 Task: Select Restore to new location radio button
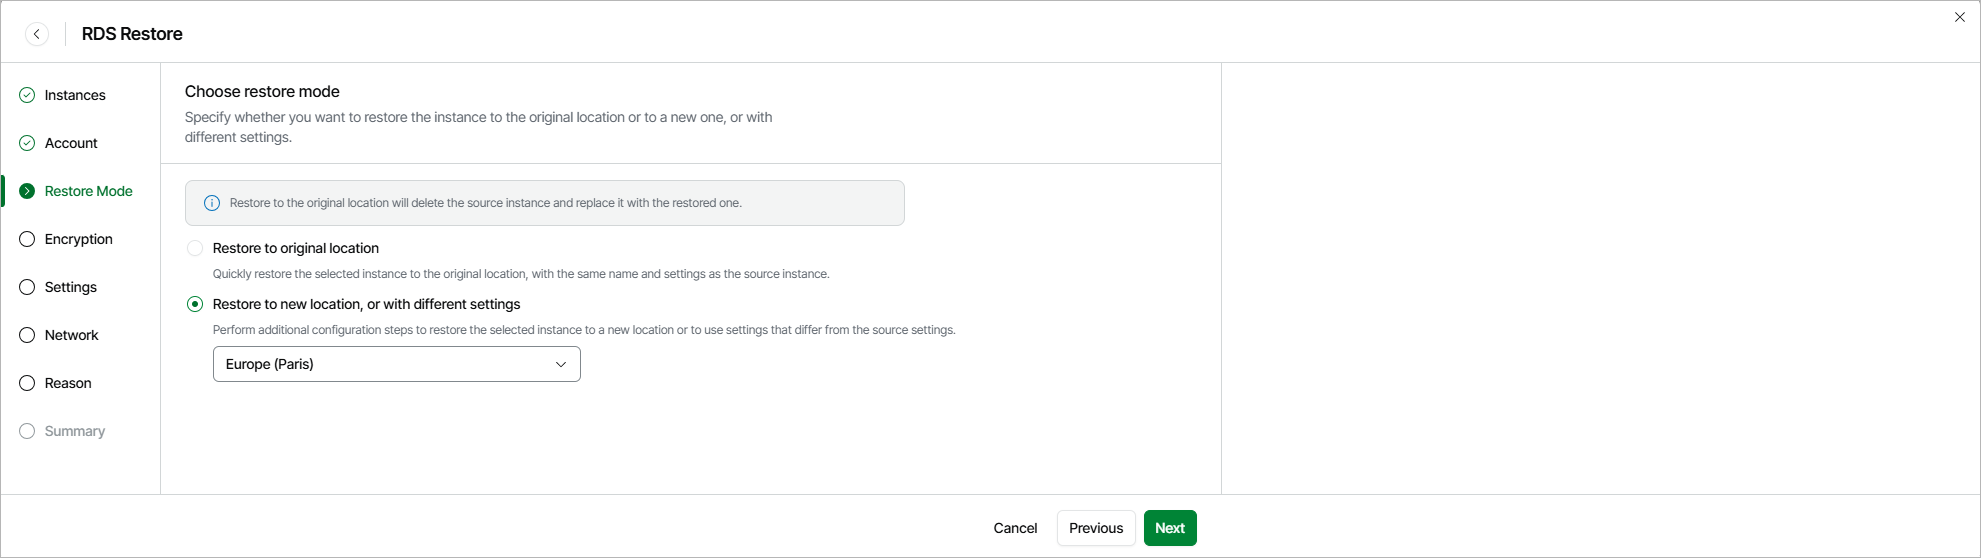(195, 304)
